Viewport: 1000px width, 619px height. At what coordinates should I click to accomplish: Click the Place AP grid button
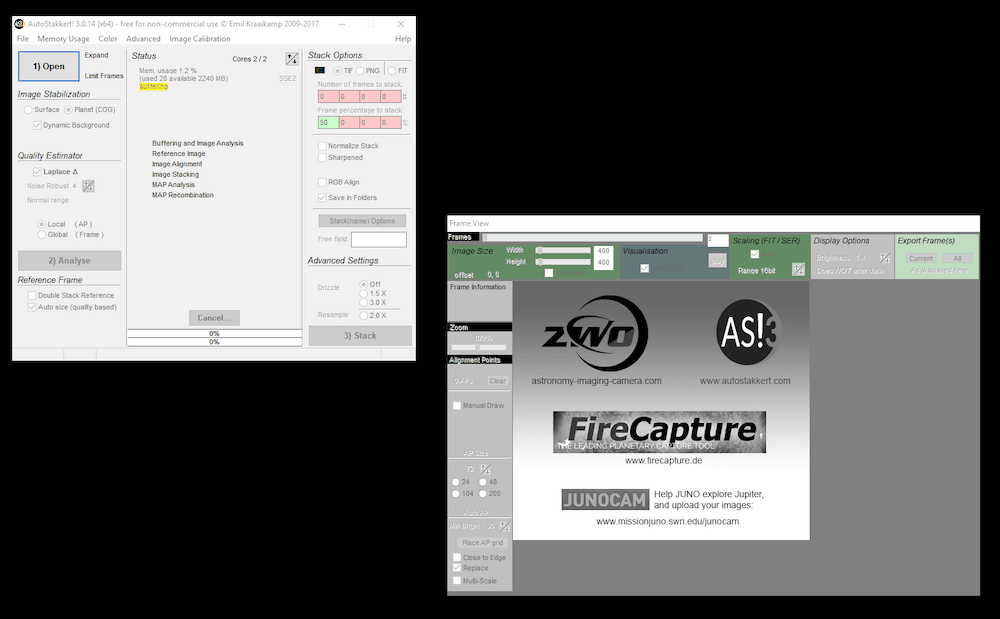[483, 543]
